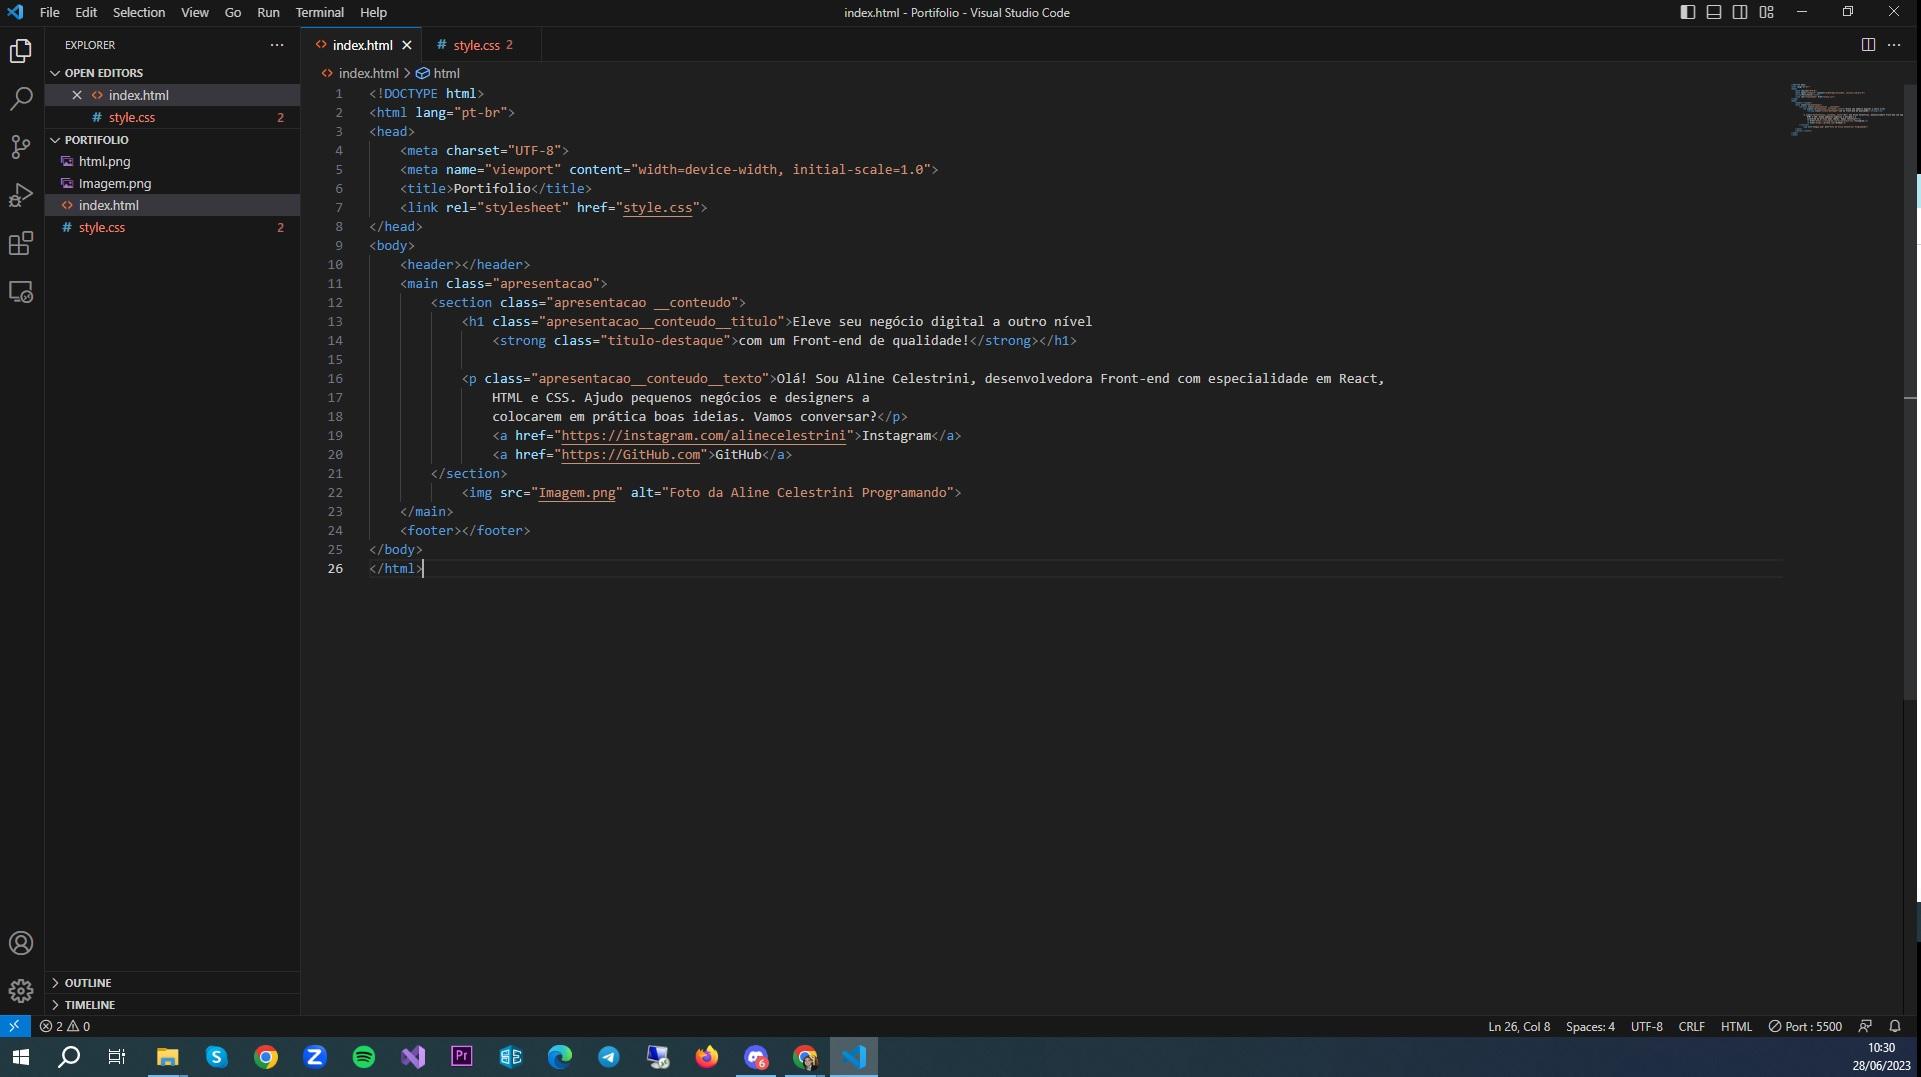Image resolution: width=1921 pixels, height=1077 pixels.
Task: Open Windows Start menu
Action: pyautogui.click(x=20, y=1057)
